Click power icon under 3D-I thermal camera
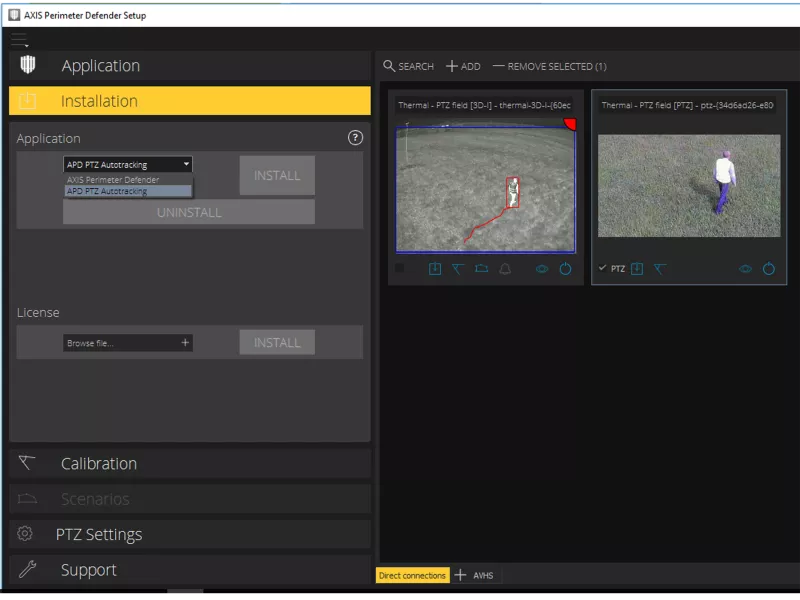Screen dimensions: 800x600 (565, 269)
